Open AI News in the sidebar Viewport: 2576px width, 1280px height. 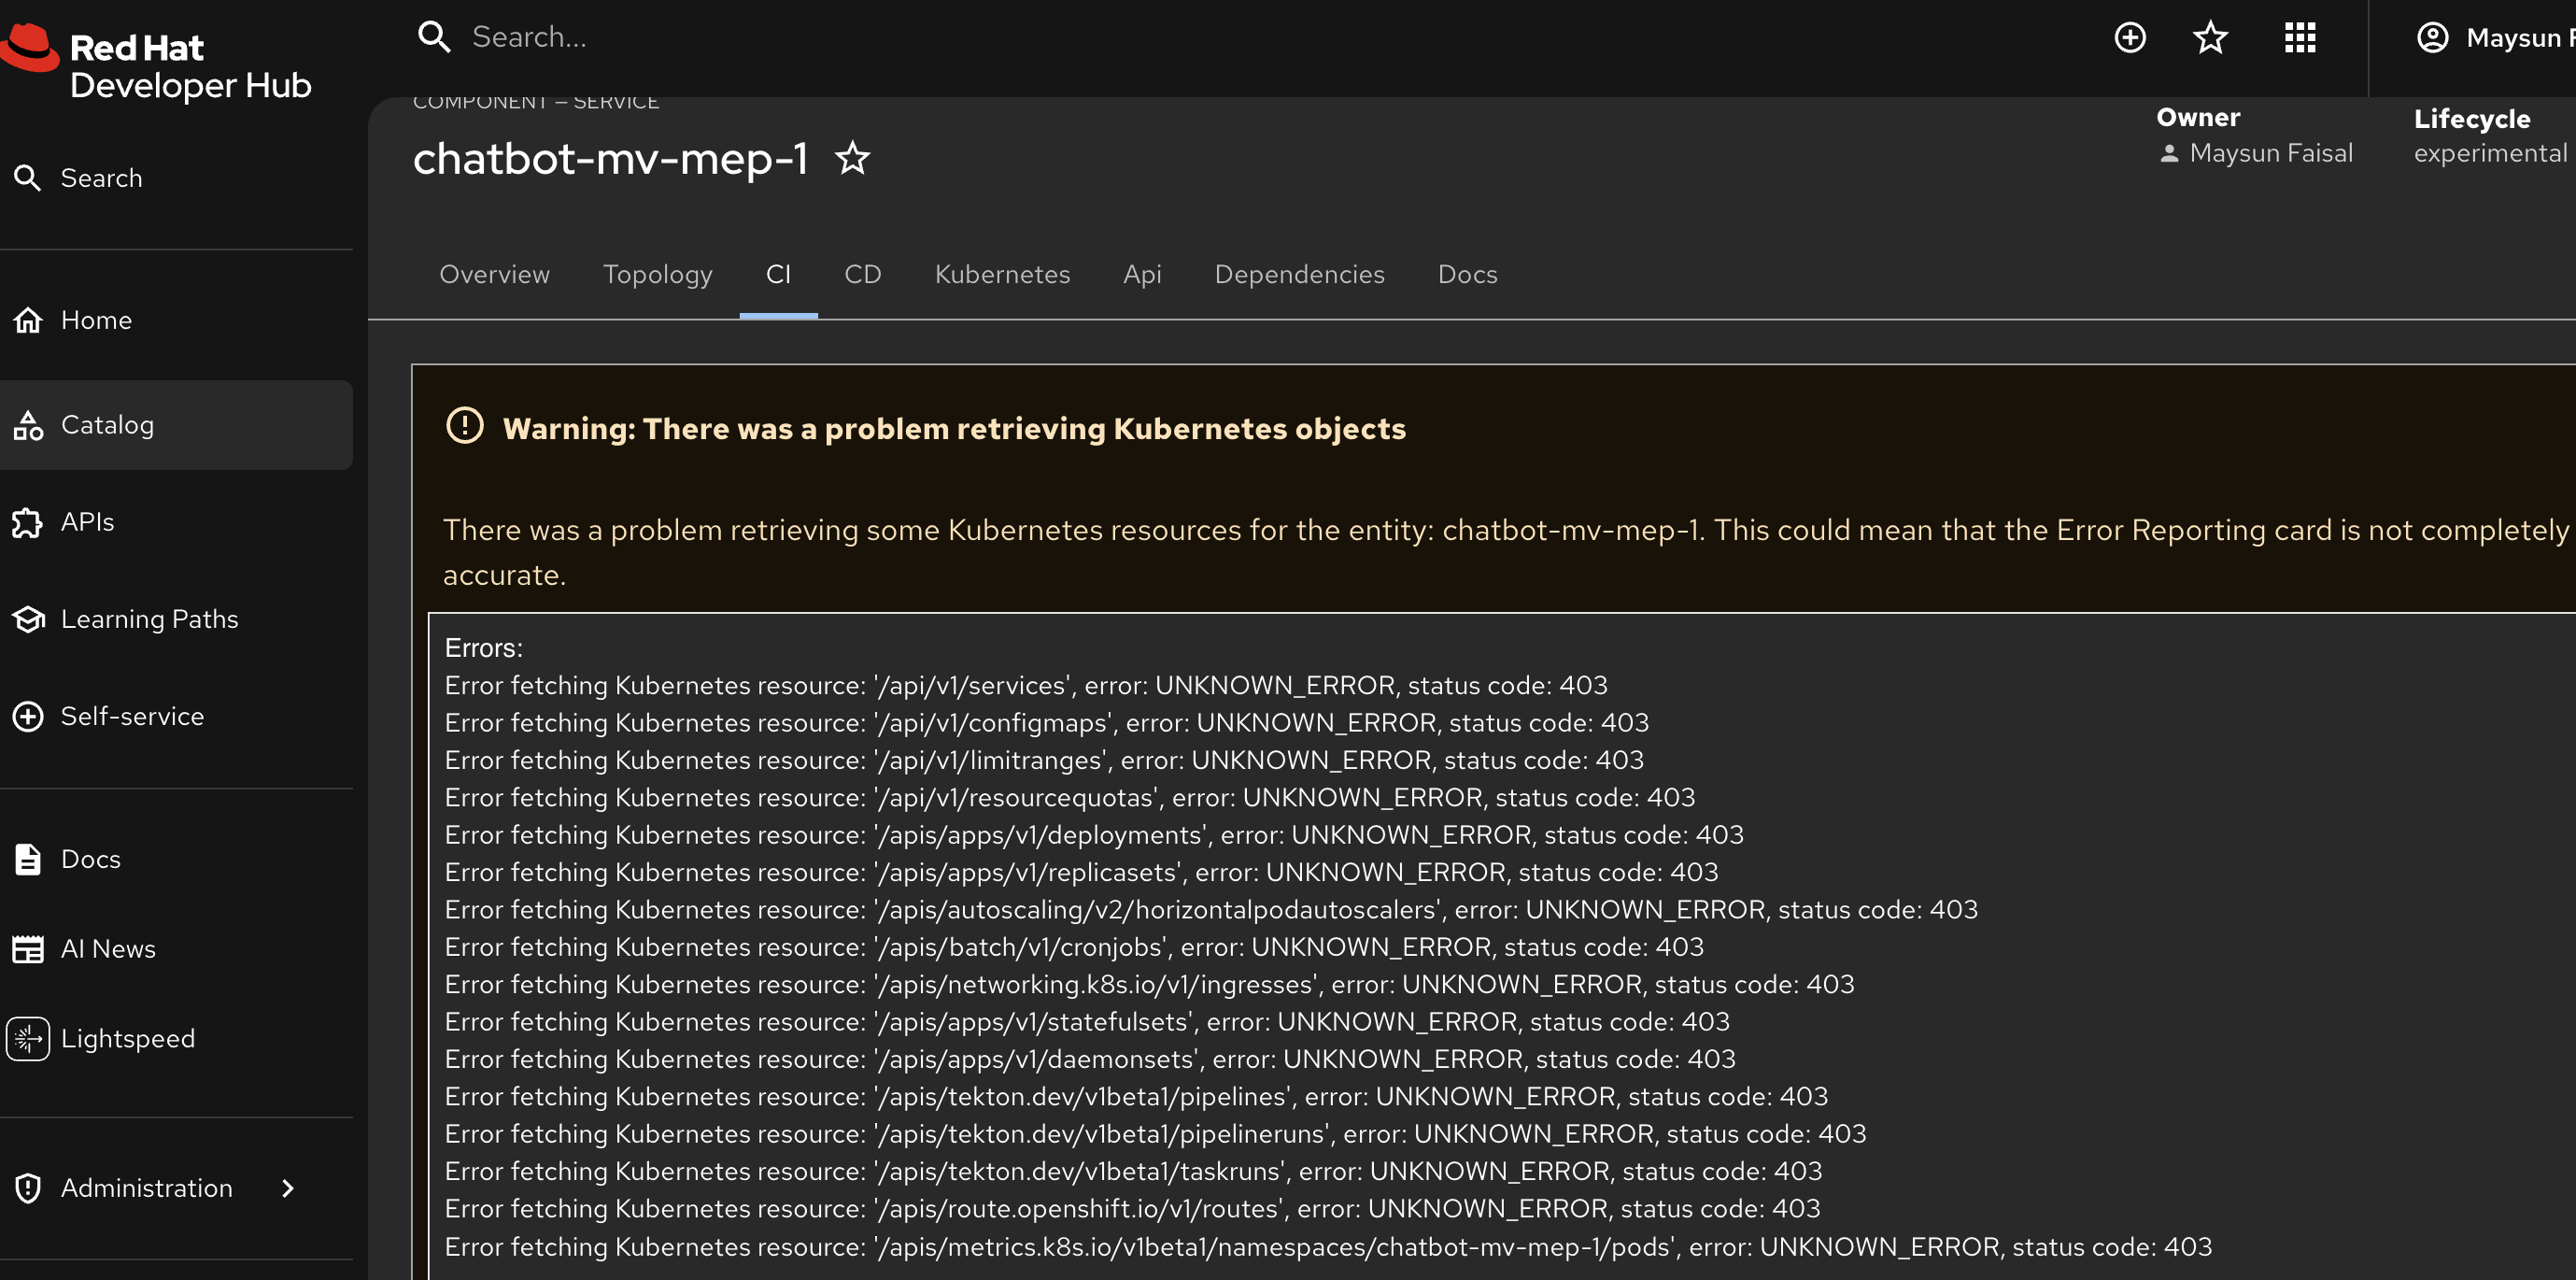108,948
